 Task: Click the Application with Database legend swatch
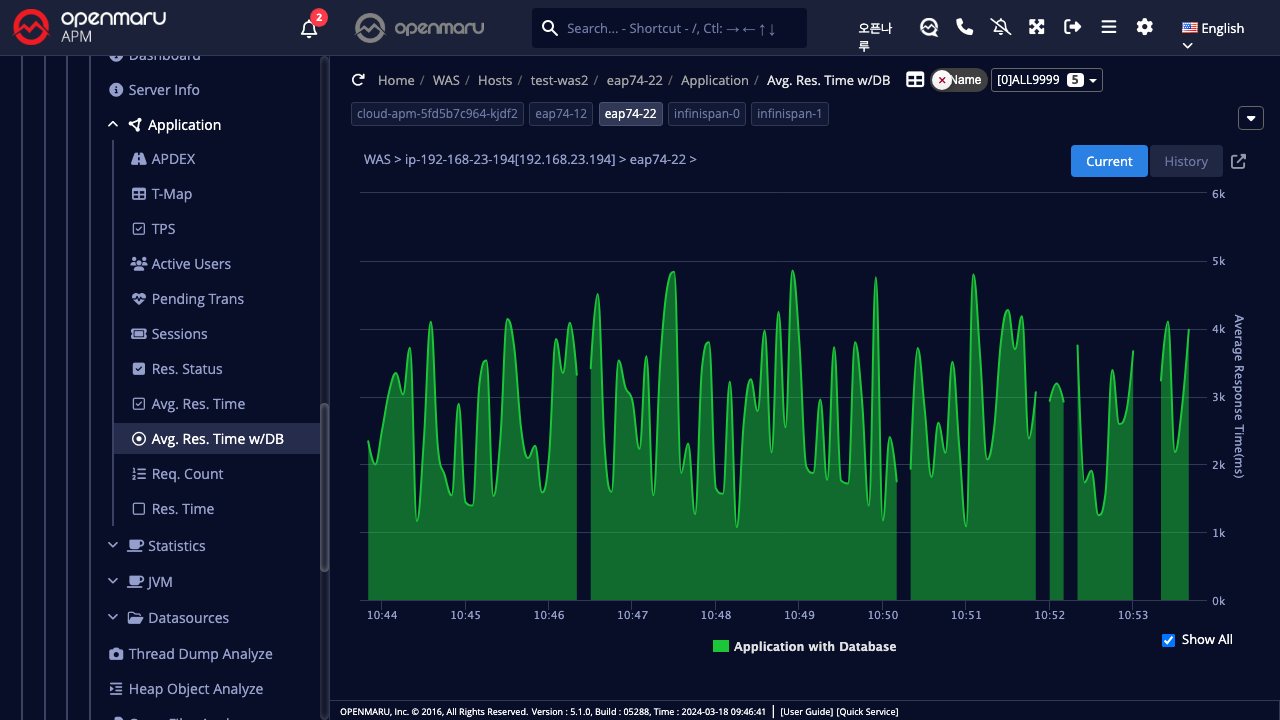[721, 647]
